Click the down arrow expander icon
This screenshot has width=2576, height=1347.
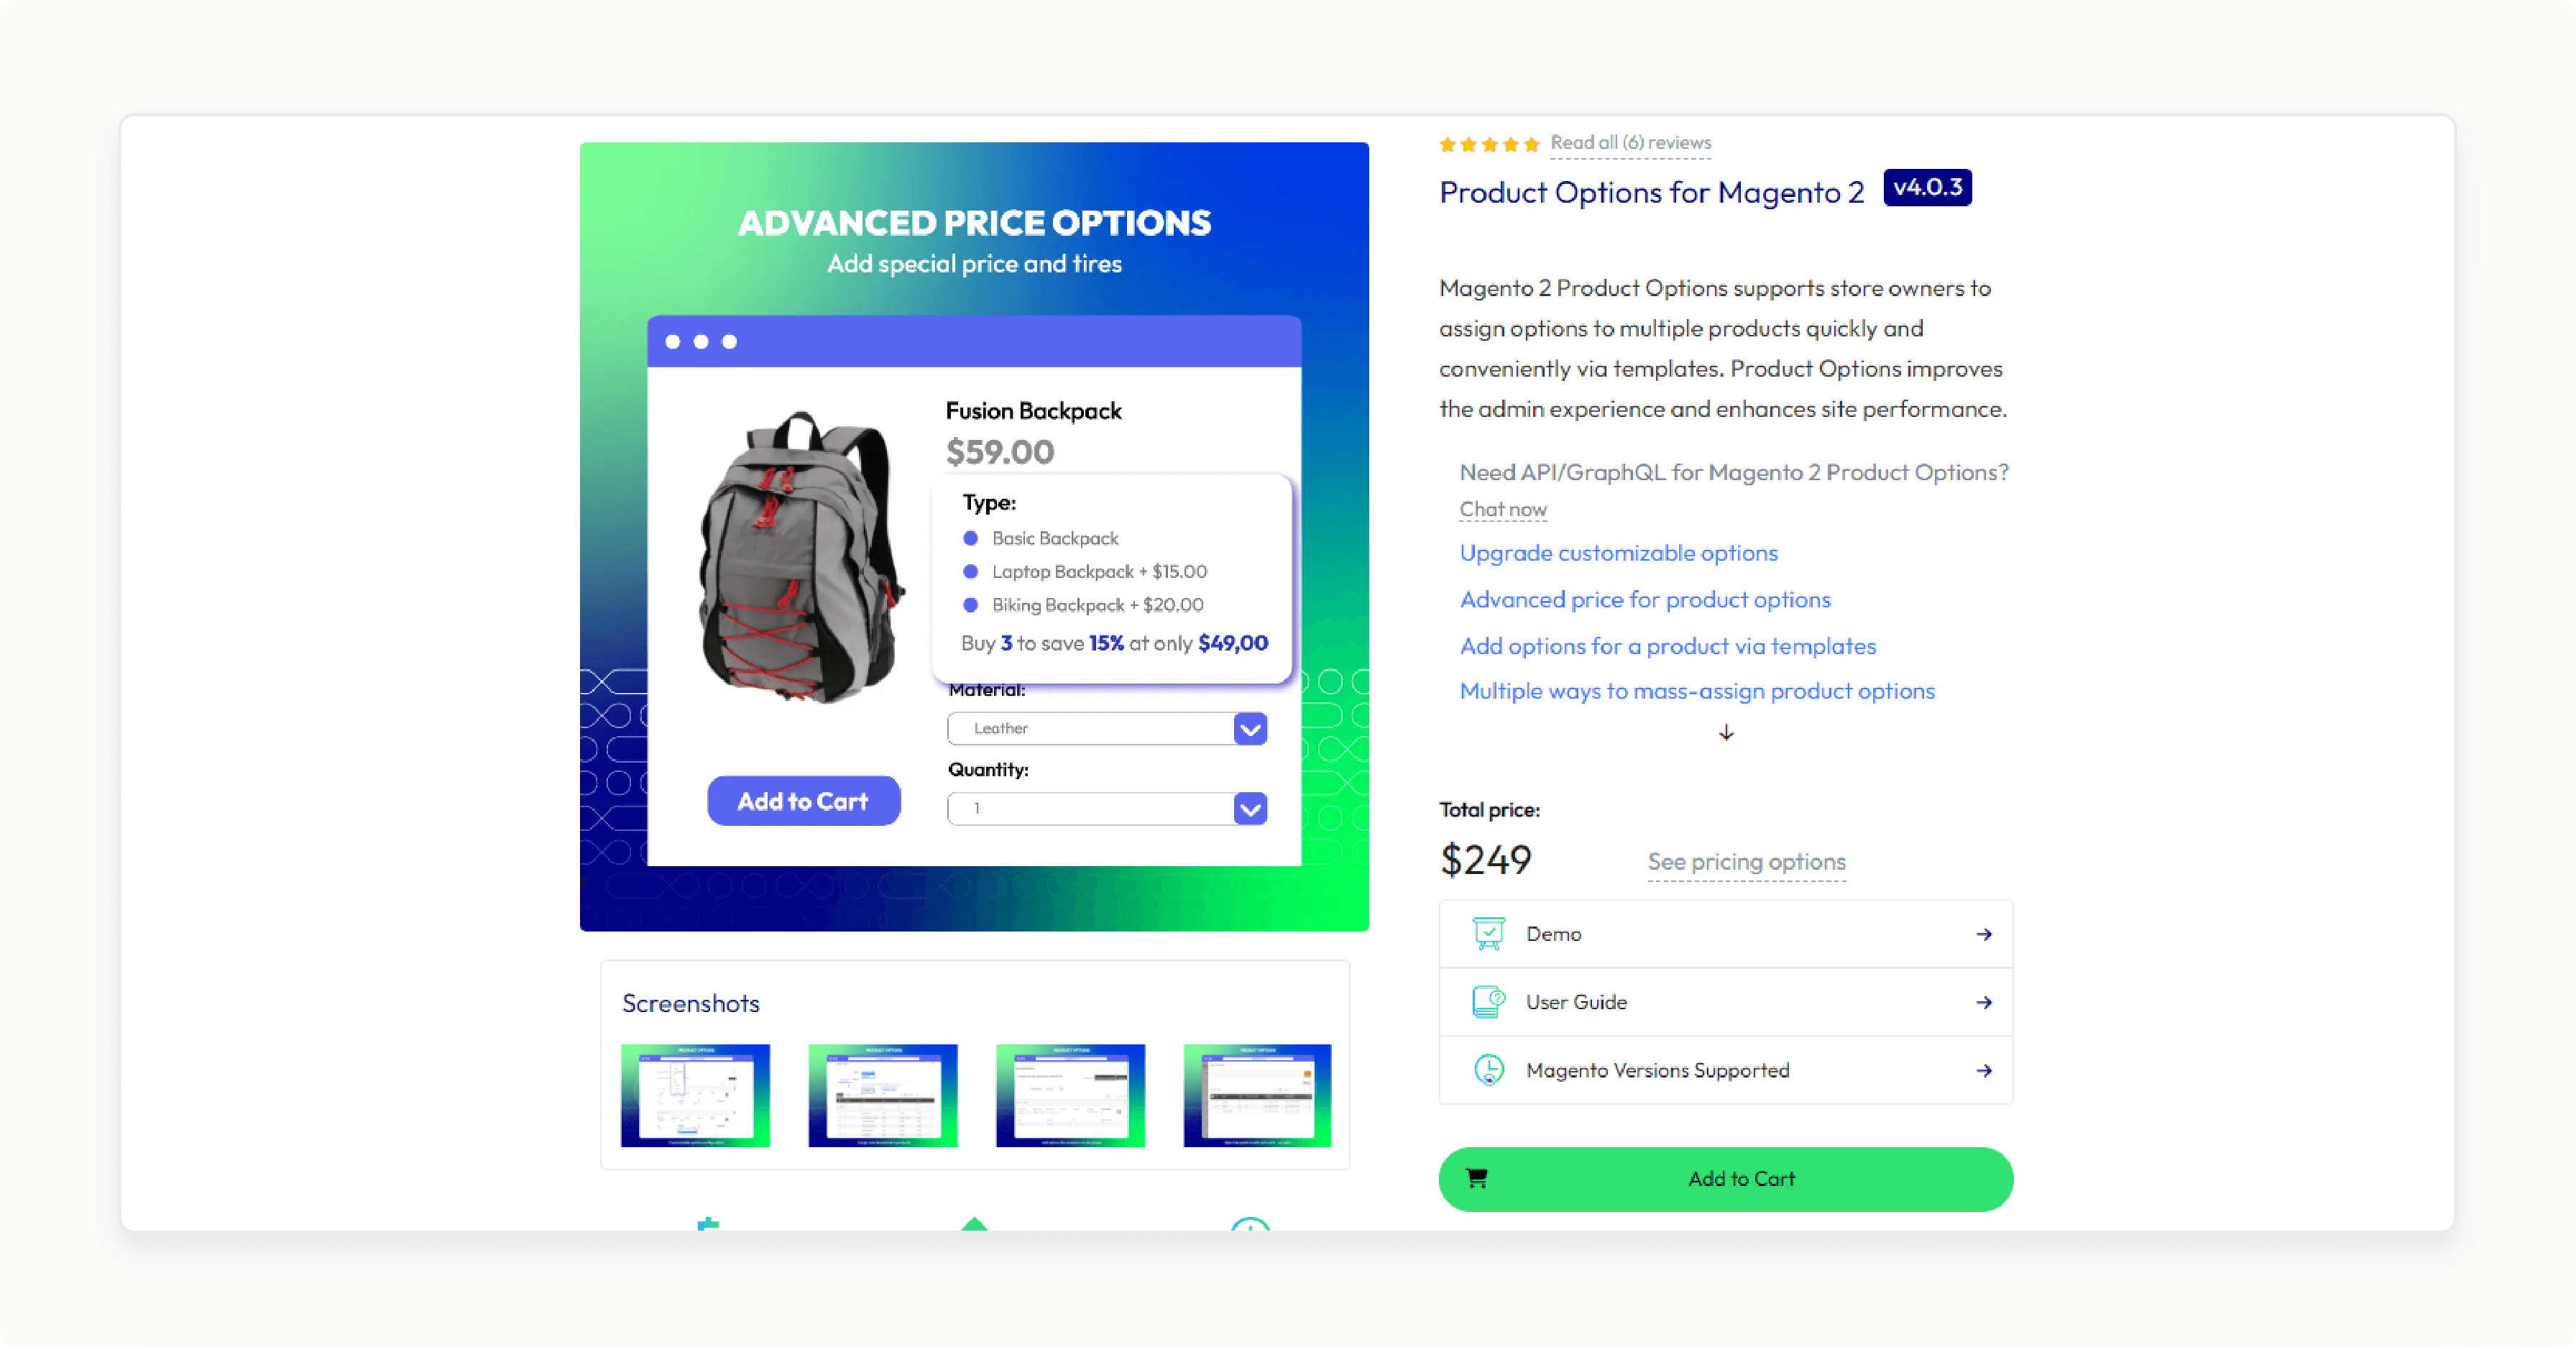(x=1726, y=732)
